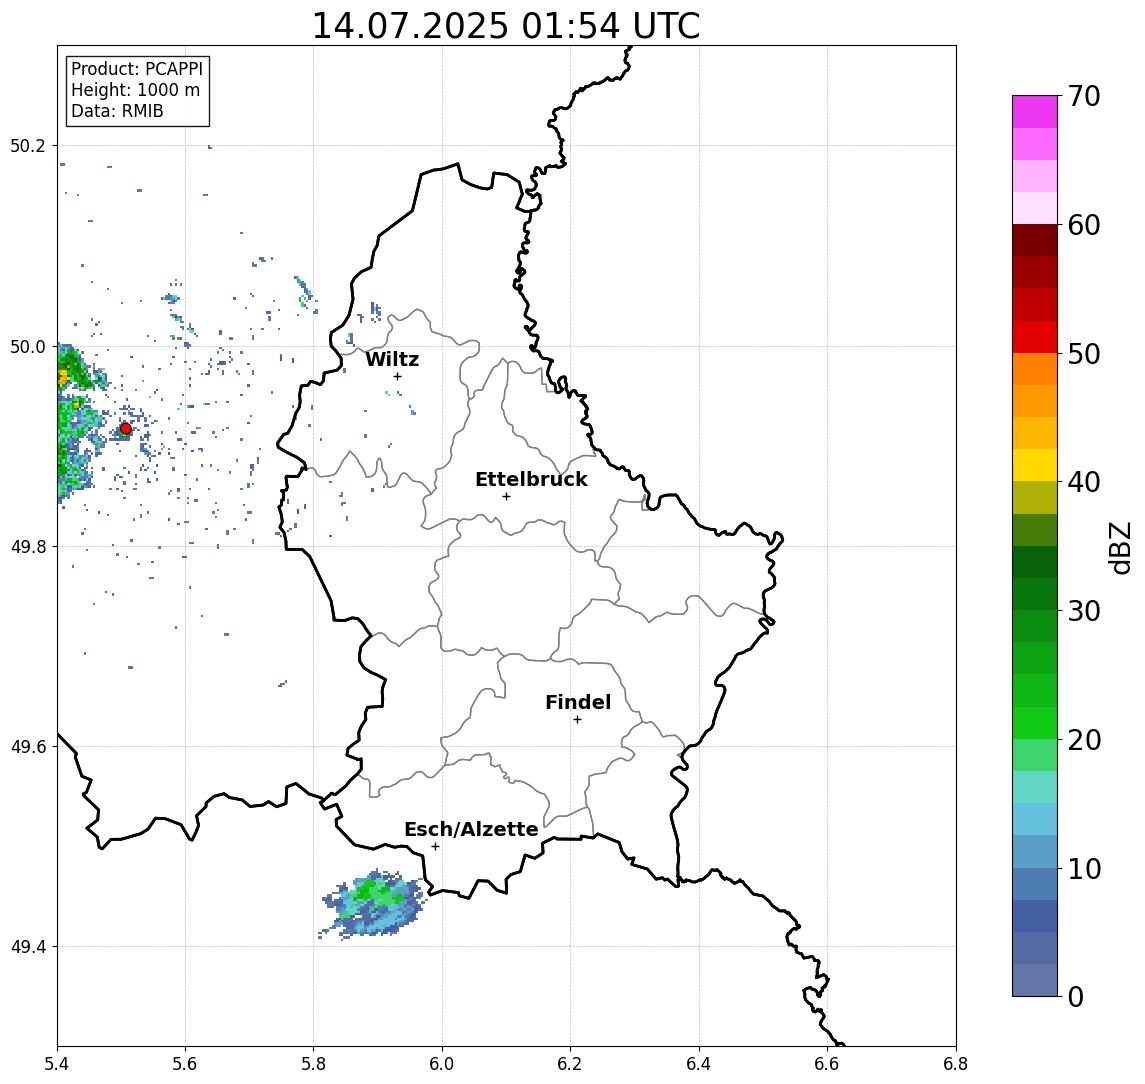Click the latitude axis label "49.6"

click(x=27, y=747)
